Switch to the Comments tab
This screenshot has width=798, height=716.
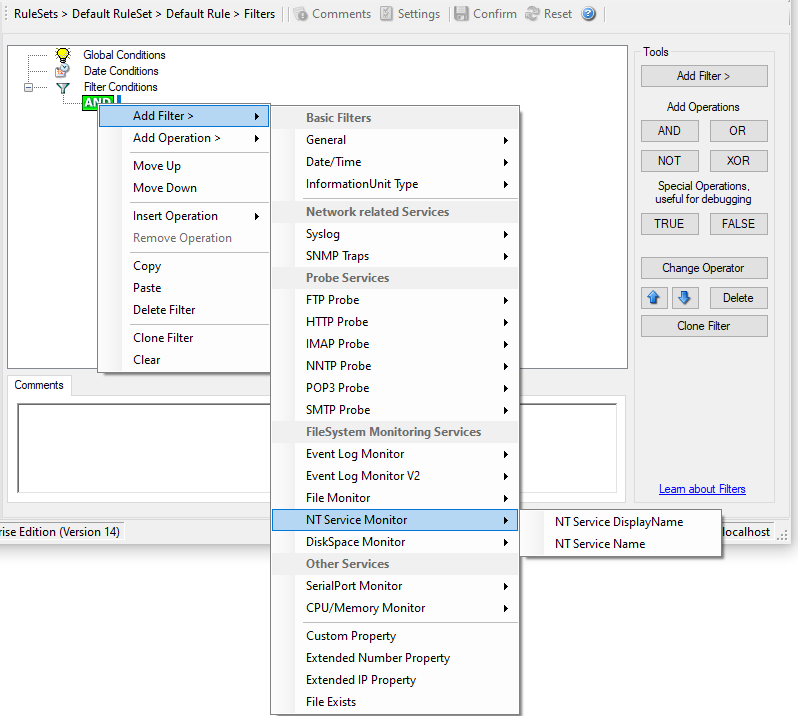point(39,385)
